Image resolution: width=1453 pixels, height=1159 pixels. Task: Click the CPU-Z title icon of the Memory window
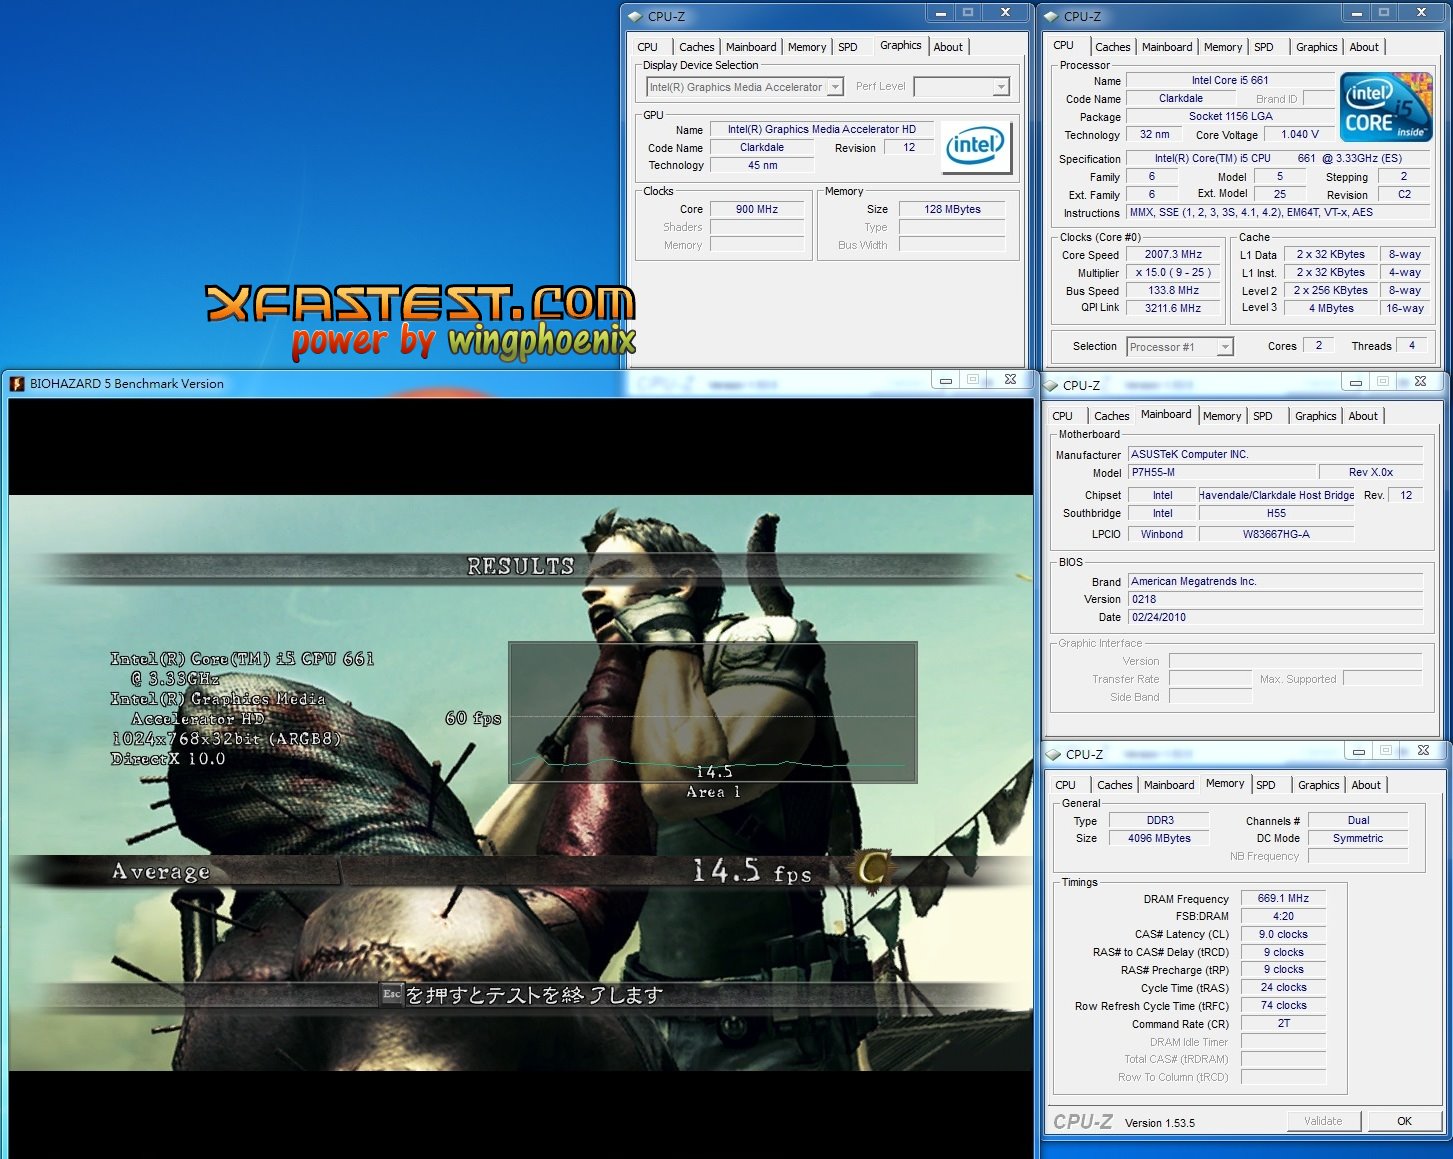coord(1053,754)
